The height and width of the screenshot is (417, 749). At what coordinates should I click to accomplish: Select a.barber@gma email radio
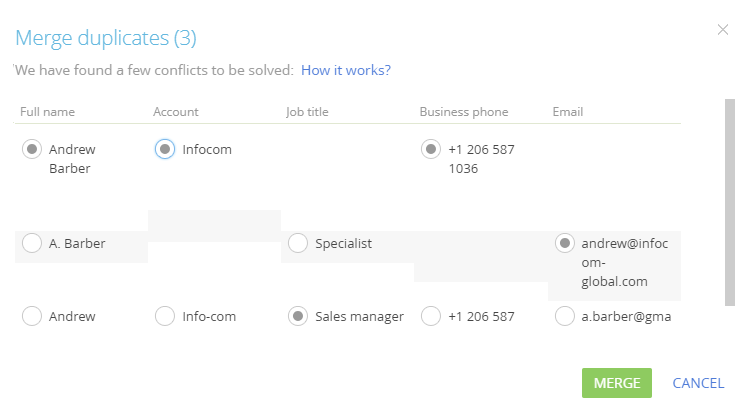point(565,316)
